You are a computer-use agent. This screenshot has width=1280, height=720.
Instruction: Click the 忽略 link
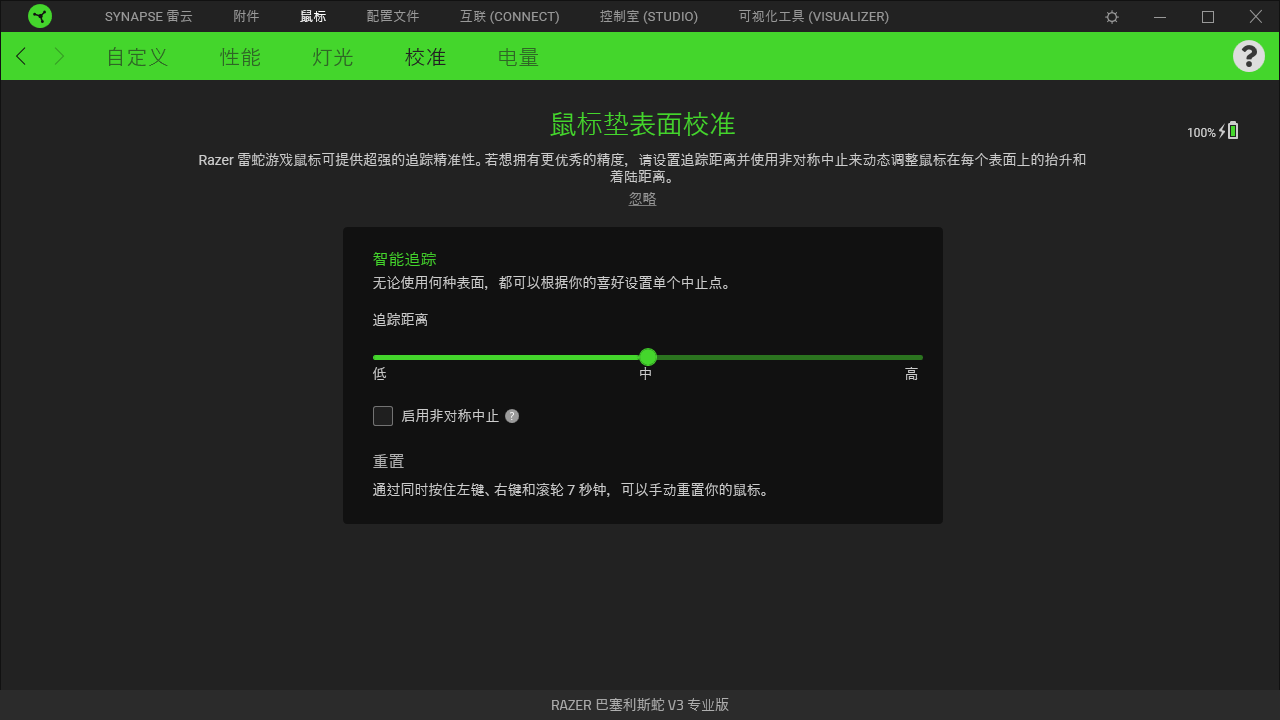click(x=643, y=199)
